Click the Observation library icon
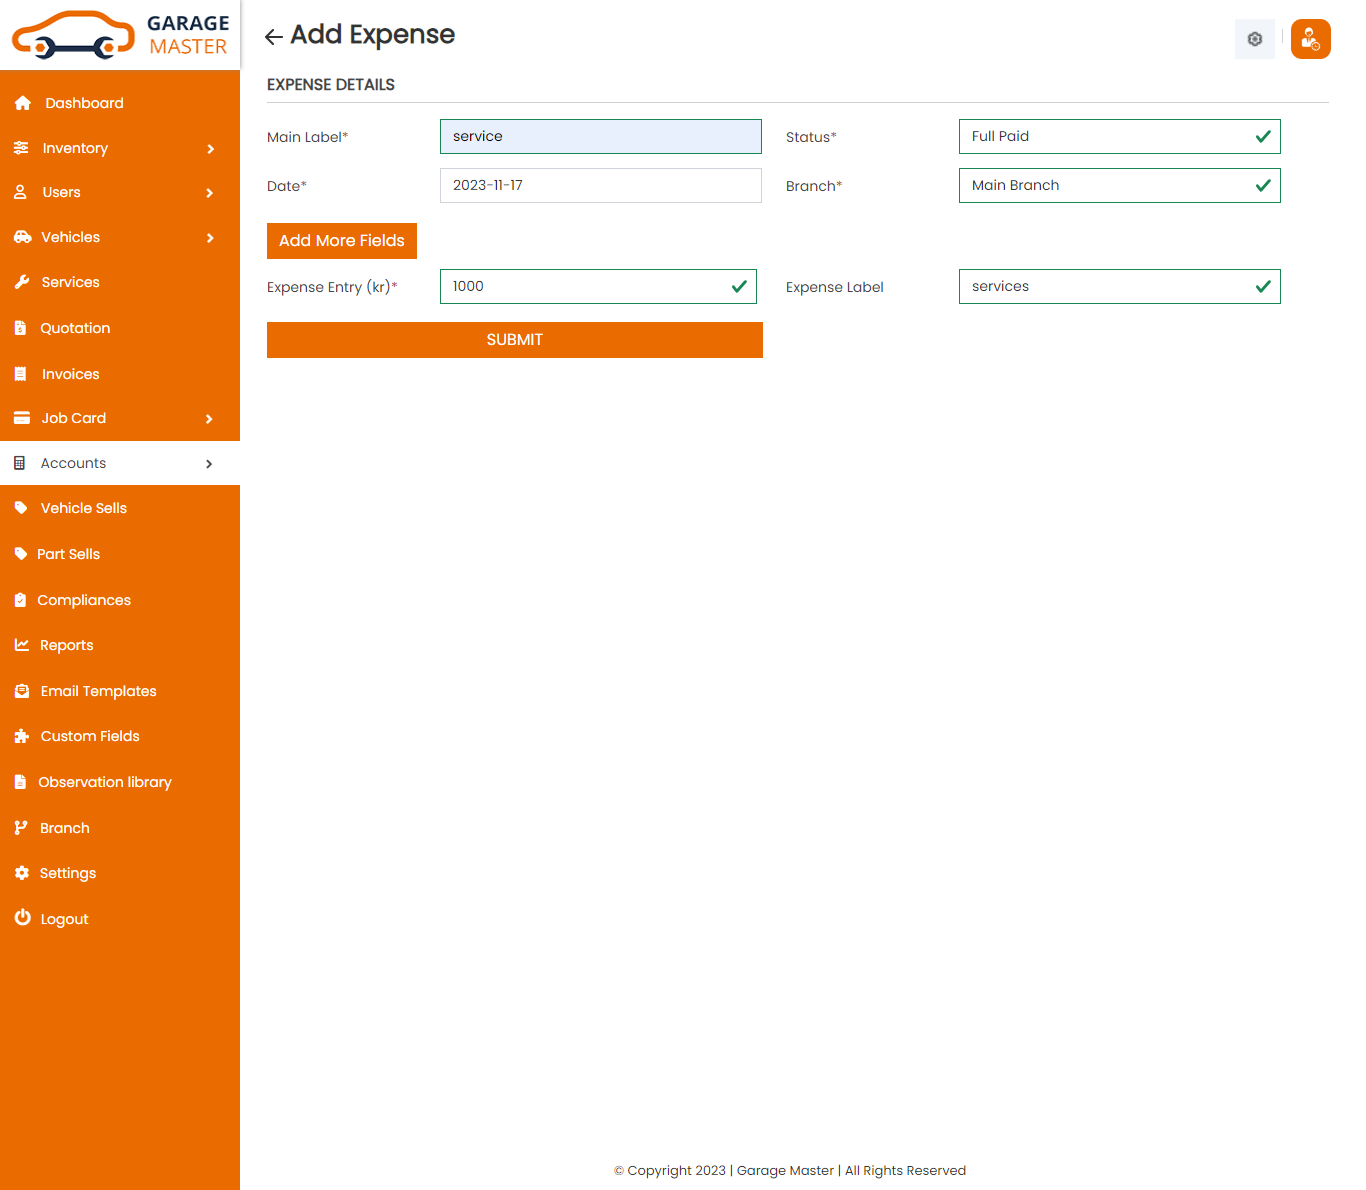The height and width of the screenshot is (1190, 1366). pos(22,781)
